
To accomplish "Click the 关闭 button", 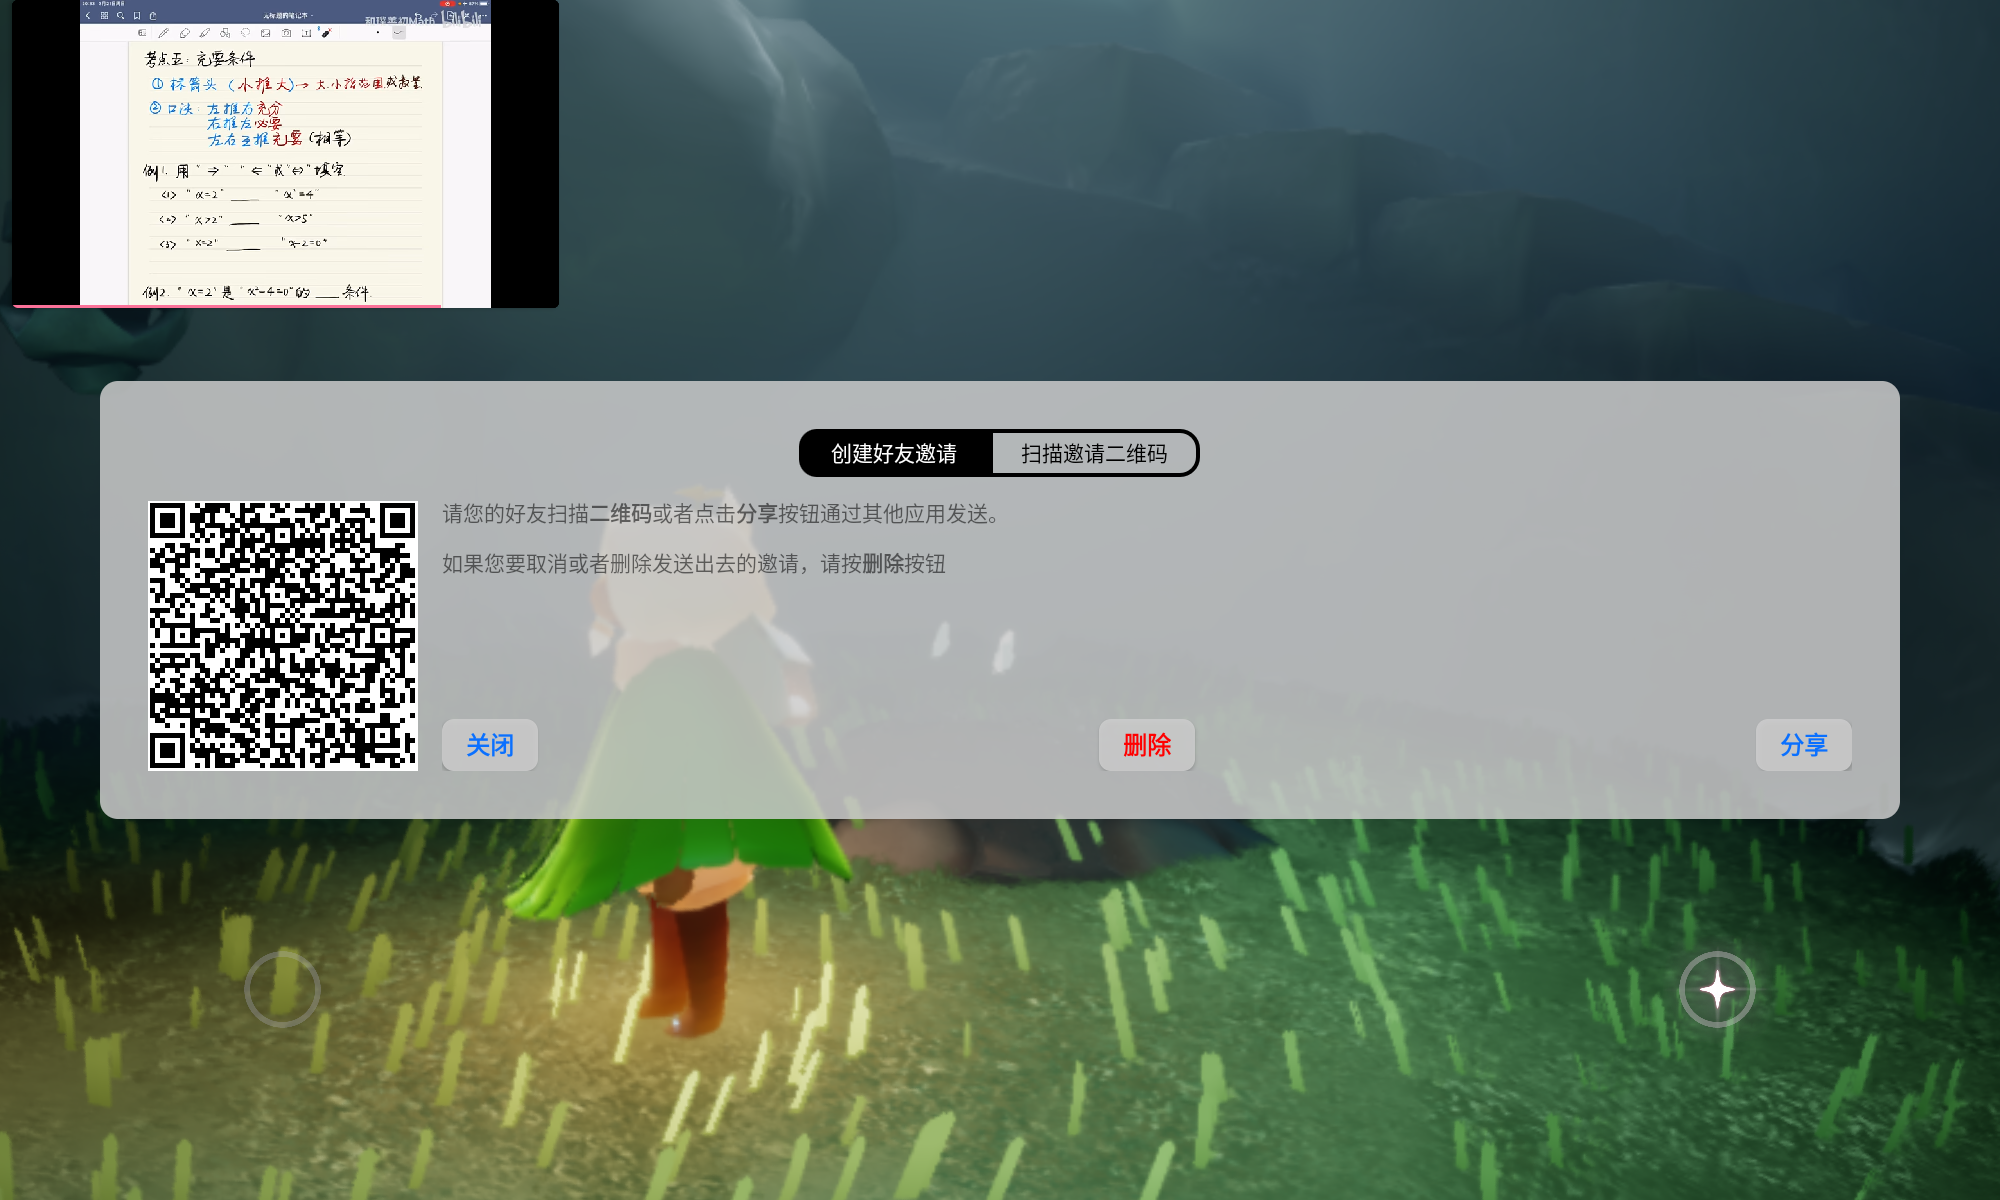I will tap(490, 745).
